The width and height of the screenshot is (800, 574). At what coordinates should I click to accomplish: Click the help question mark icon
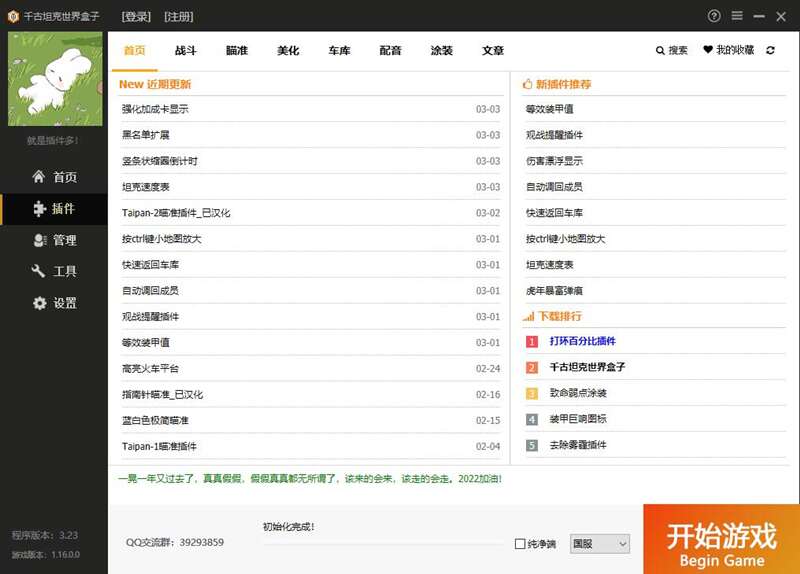714,16
